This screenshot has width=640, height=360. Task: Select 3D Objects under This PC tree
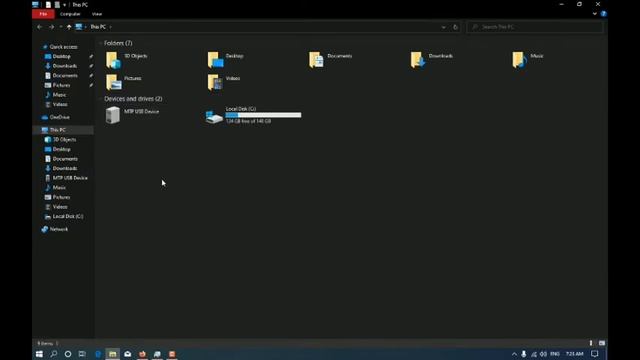(x=64, y=140)
